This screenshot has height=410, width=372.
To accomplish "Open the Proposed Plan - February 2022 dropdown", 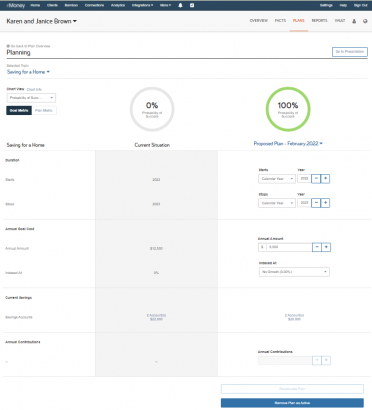I will [288, 144].
